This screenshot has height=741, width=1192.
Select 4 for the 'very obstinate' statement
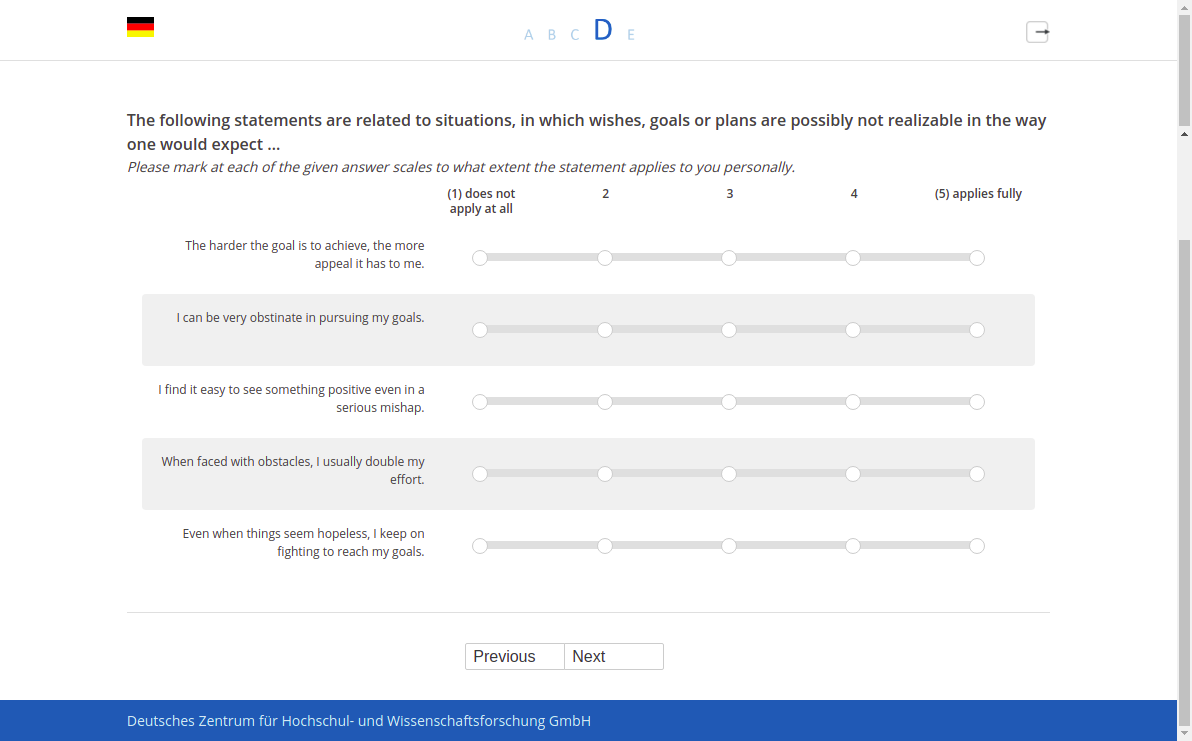(853, 330)
